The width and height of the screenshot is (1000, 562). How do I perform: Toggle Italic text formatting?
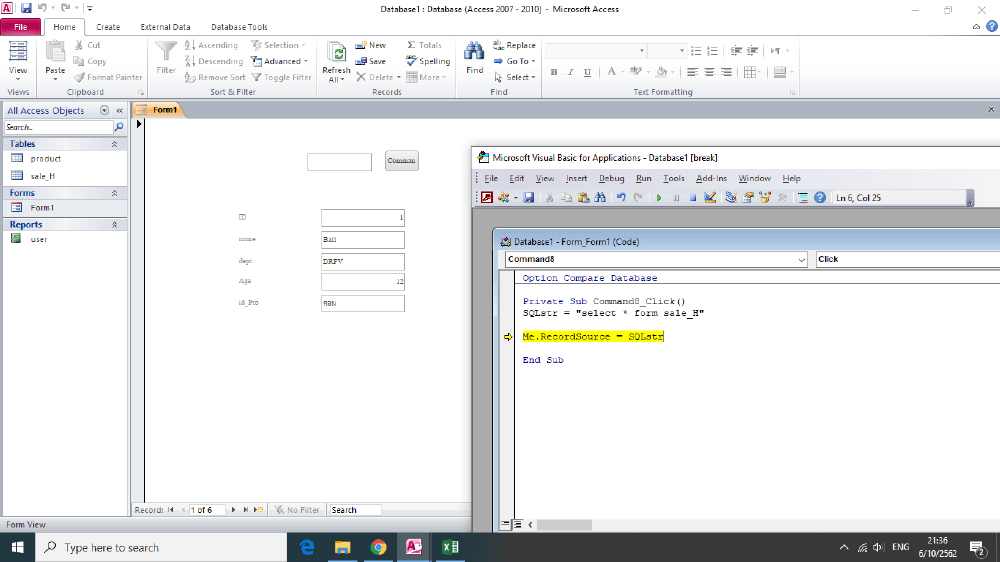[570, 72]
